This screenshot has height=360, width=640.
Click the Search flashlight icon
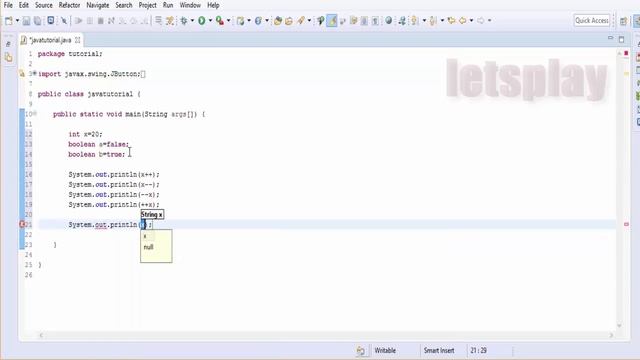[301, 21]
